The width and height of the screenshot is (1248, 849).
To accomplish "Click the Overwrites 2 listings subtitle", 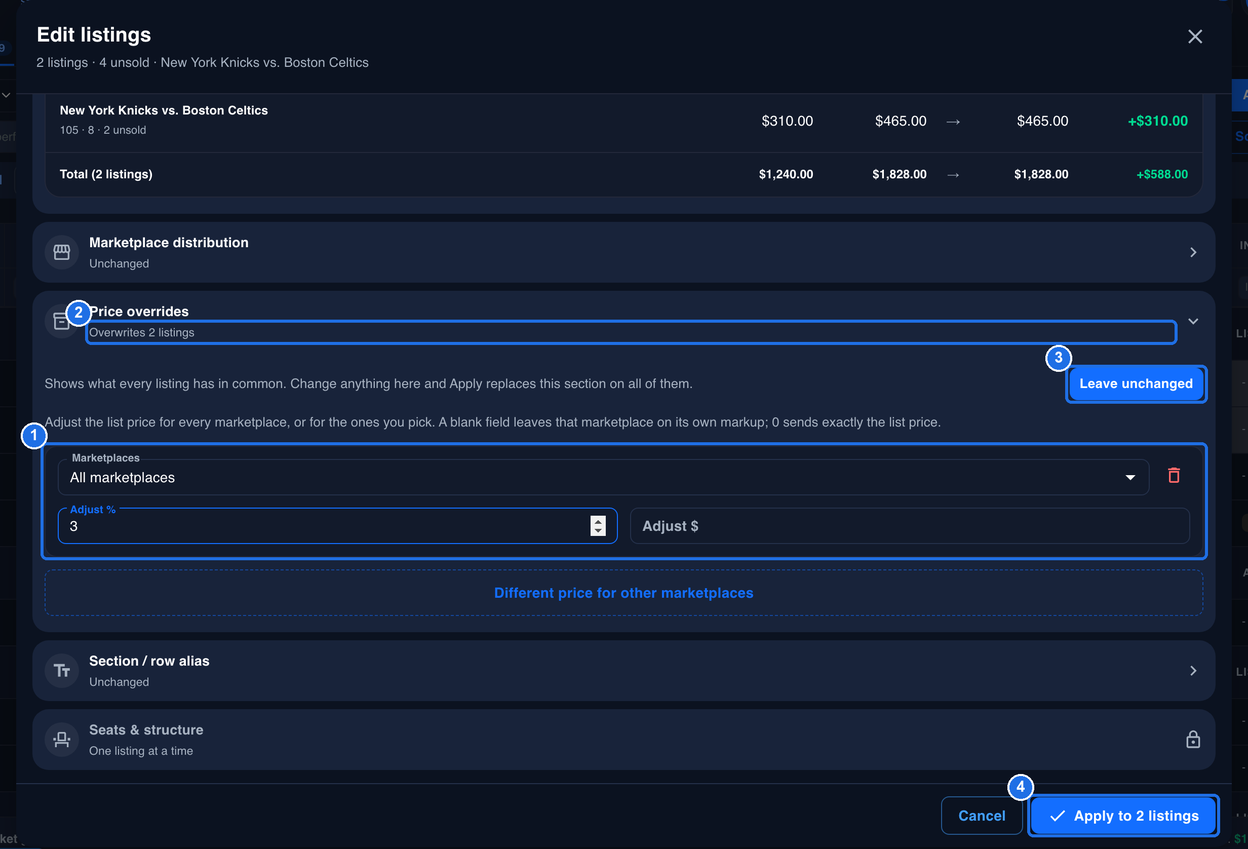I will pos(142,332).
